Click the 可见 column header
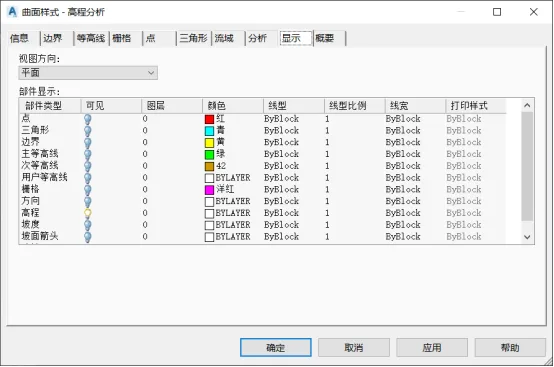The image size is (554, 367). [111, 106]
